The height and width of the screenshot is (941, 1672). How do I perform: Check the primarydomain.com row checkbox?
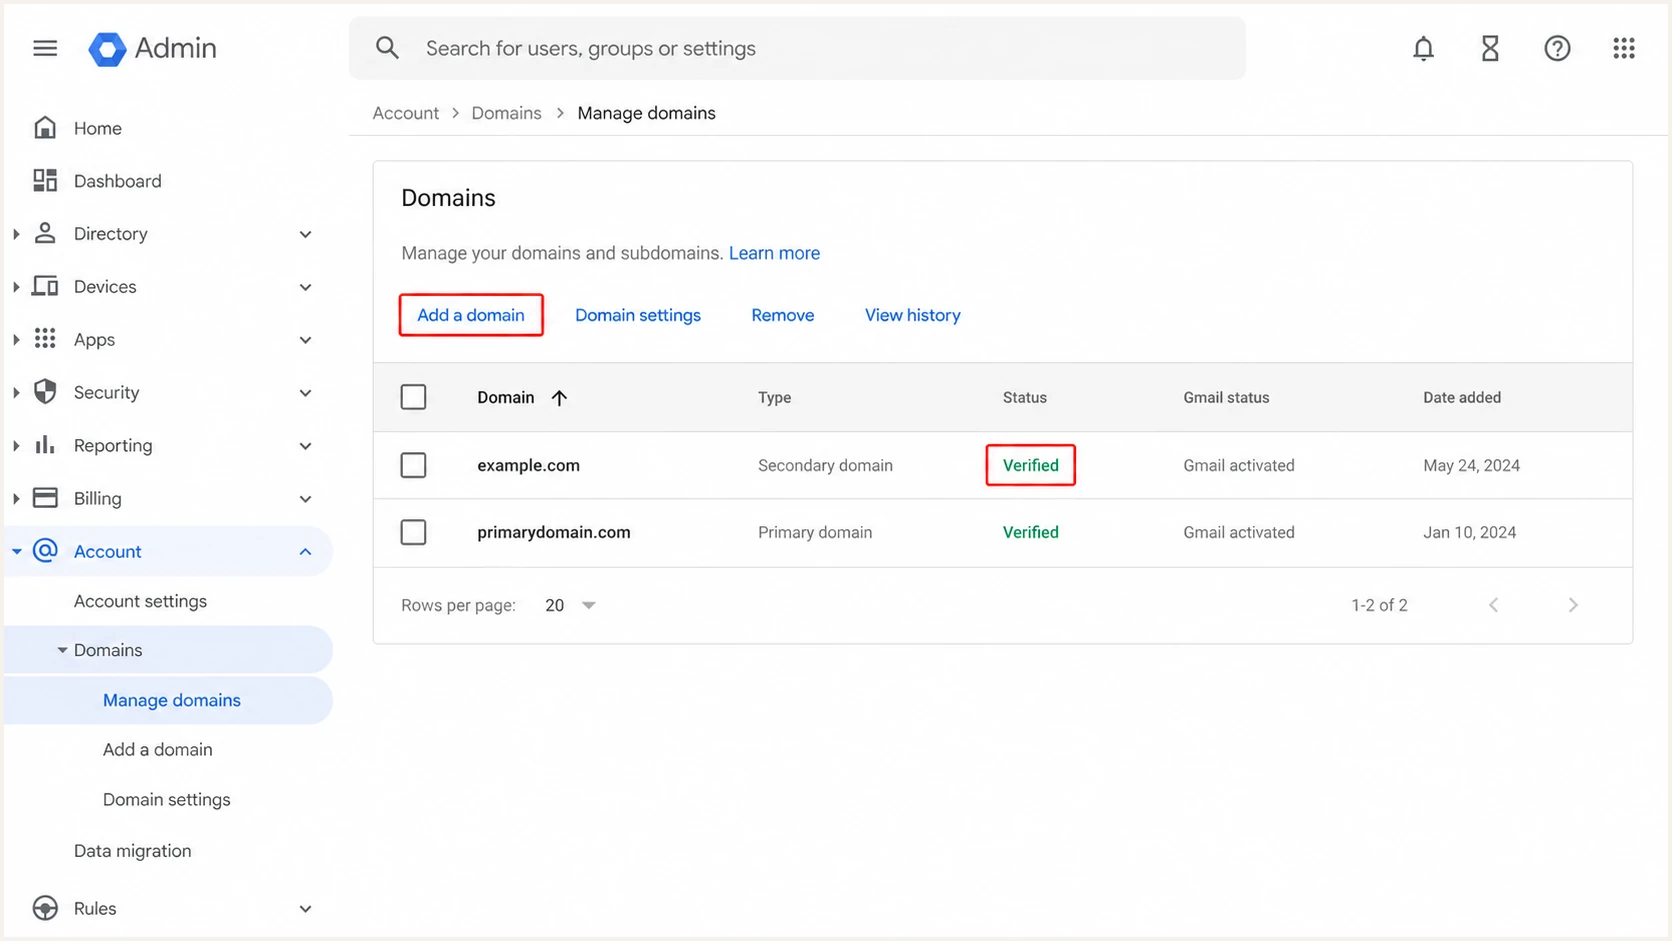tap(413, 532)
